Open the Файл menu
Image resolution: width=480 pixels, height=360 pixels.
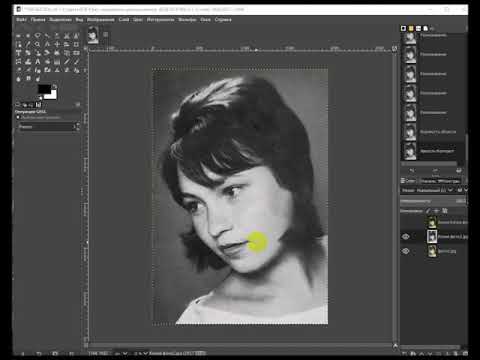(21, 20)
